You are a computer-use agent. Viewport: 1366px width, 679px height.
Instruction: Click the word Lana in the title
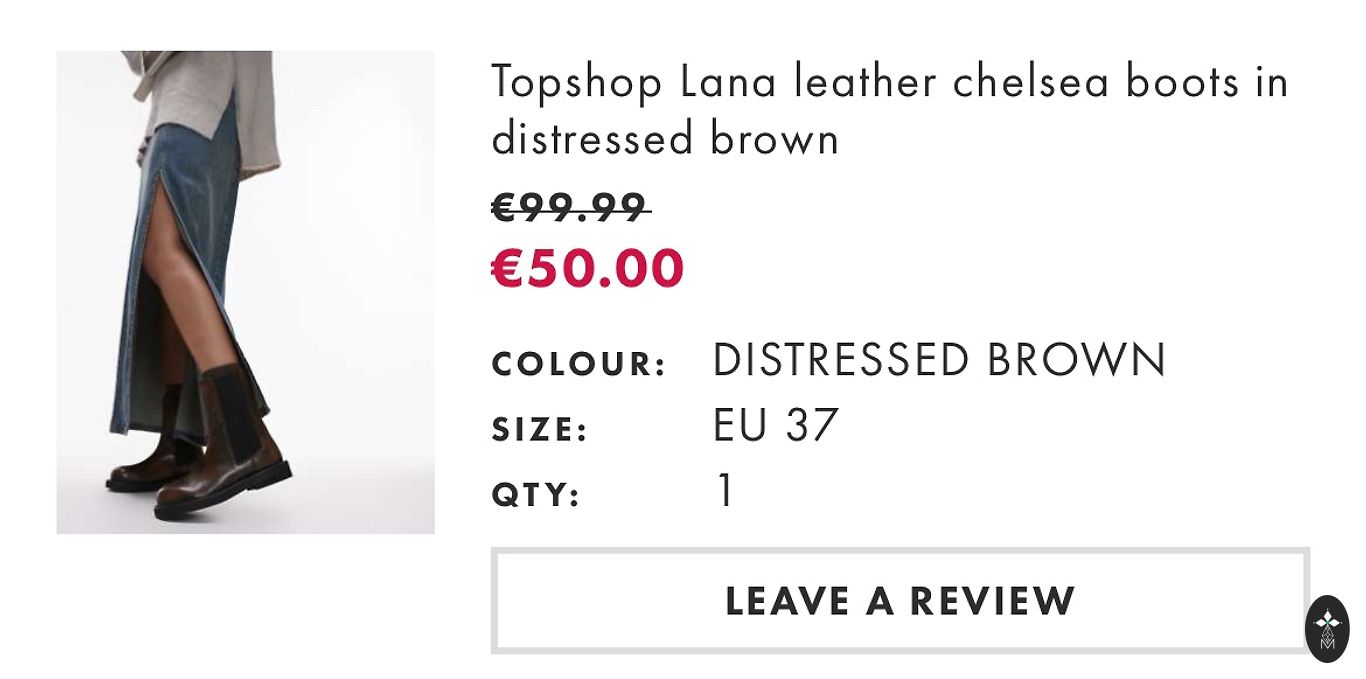pyautogui.click(x=728, y=83)
